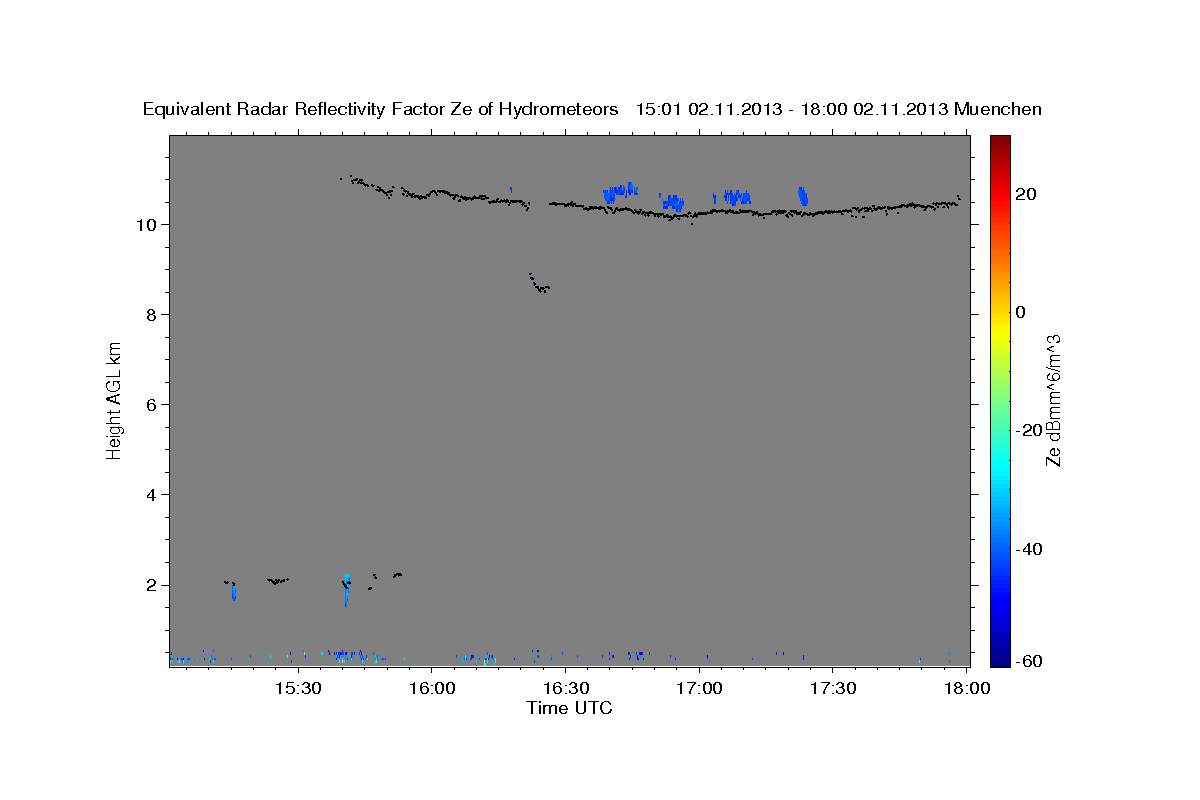The height and width of the screenshot is (800, 1200).
Task: Click the 16:00 time tick label
Action: tap(432, 688)
